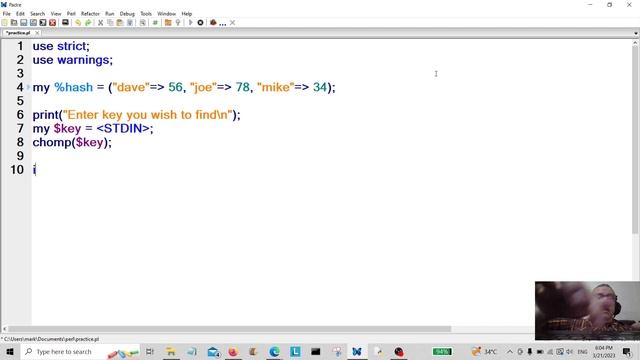
Task: Click the taskbar search box
Action: (x=80, y=351)
